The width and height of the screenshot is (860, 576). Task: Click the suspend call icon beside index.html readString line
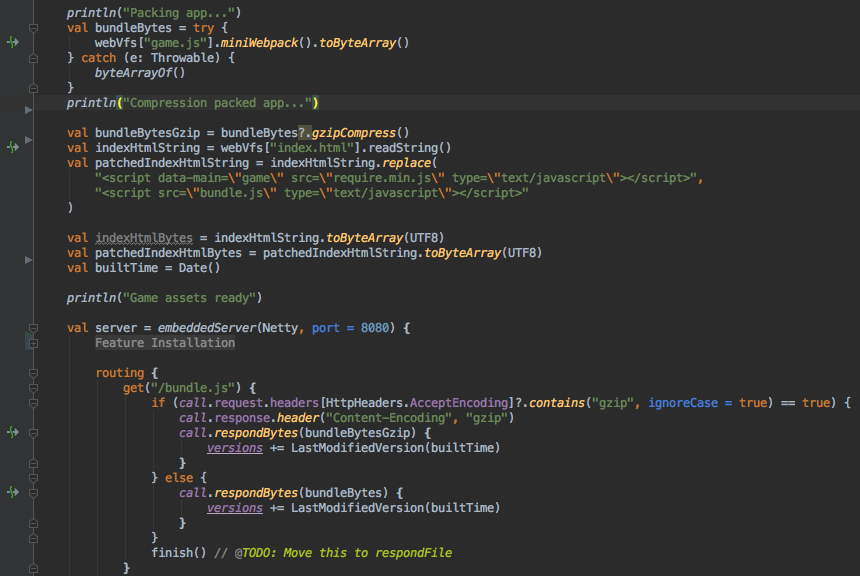point(13,147)
